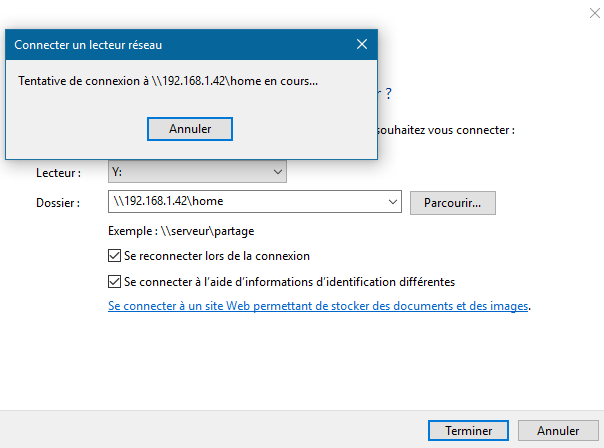Click the Lecteur label
The height and width of the screenshot is (448, 604).
point(58,173)
